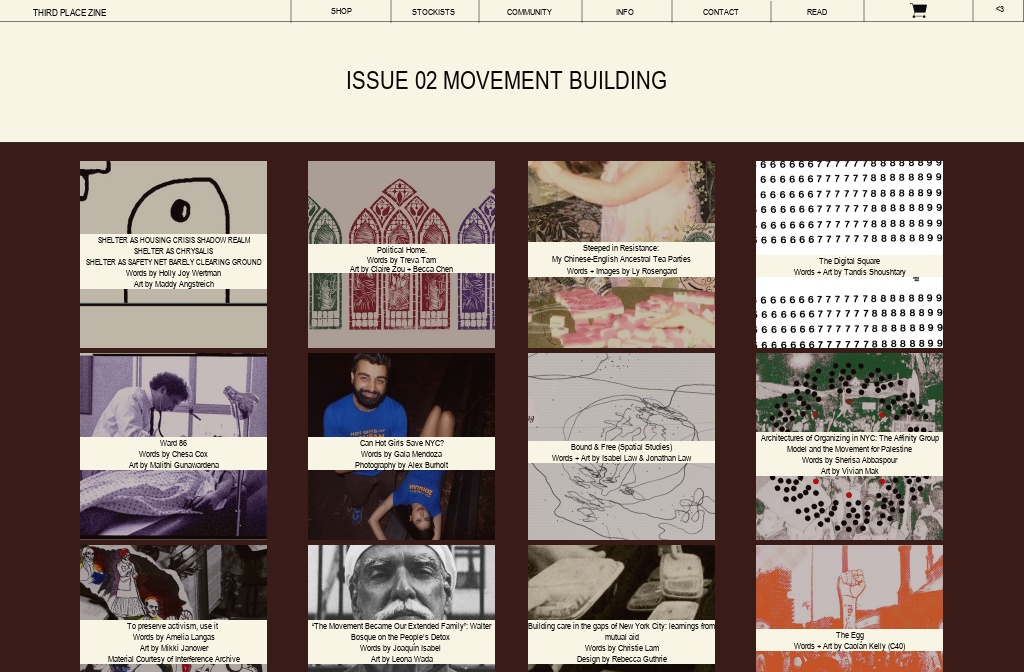Image resolution: width=1024 pixels, height=672 pixels.
Task: Open Can Hot Girls Save NYC thumbnail
Action: (401, 447)
